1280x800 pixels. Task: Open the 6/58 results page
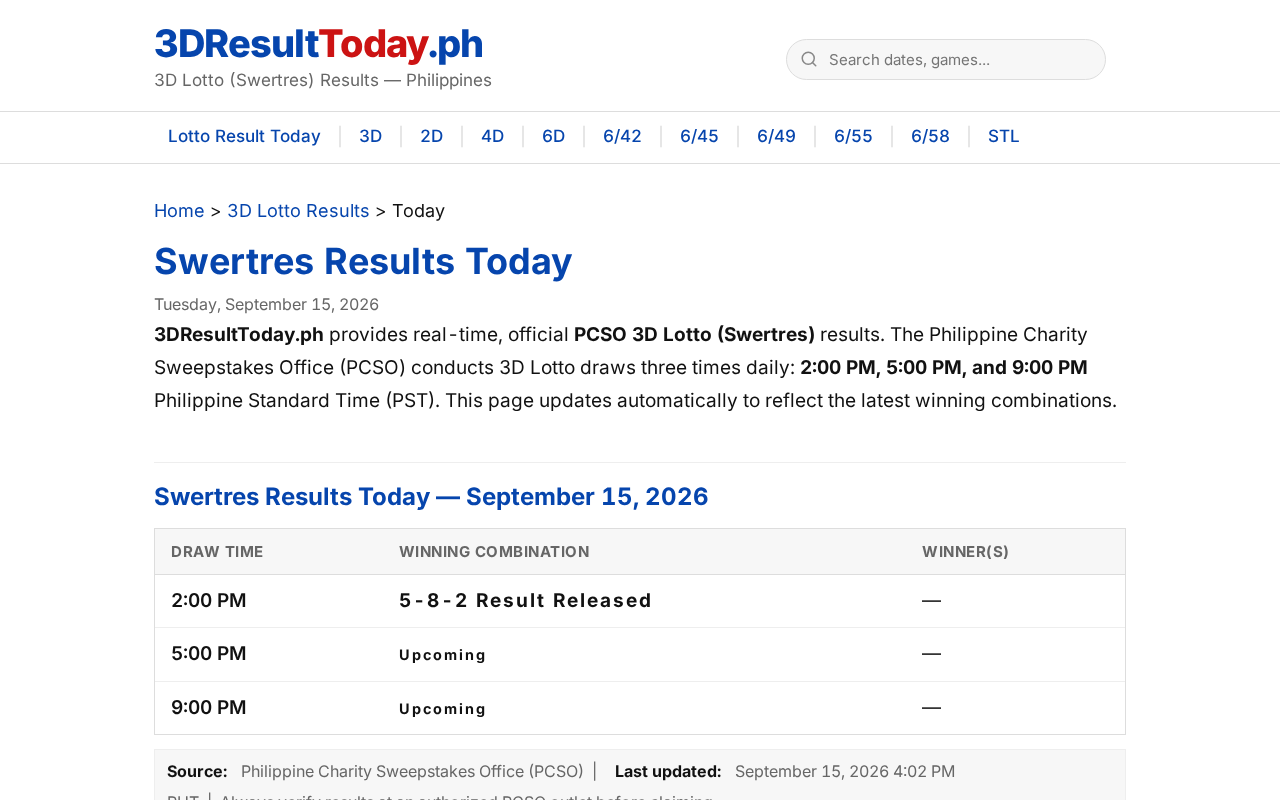tap(930, 136)
